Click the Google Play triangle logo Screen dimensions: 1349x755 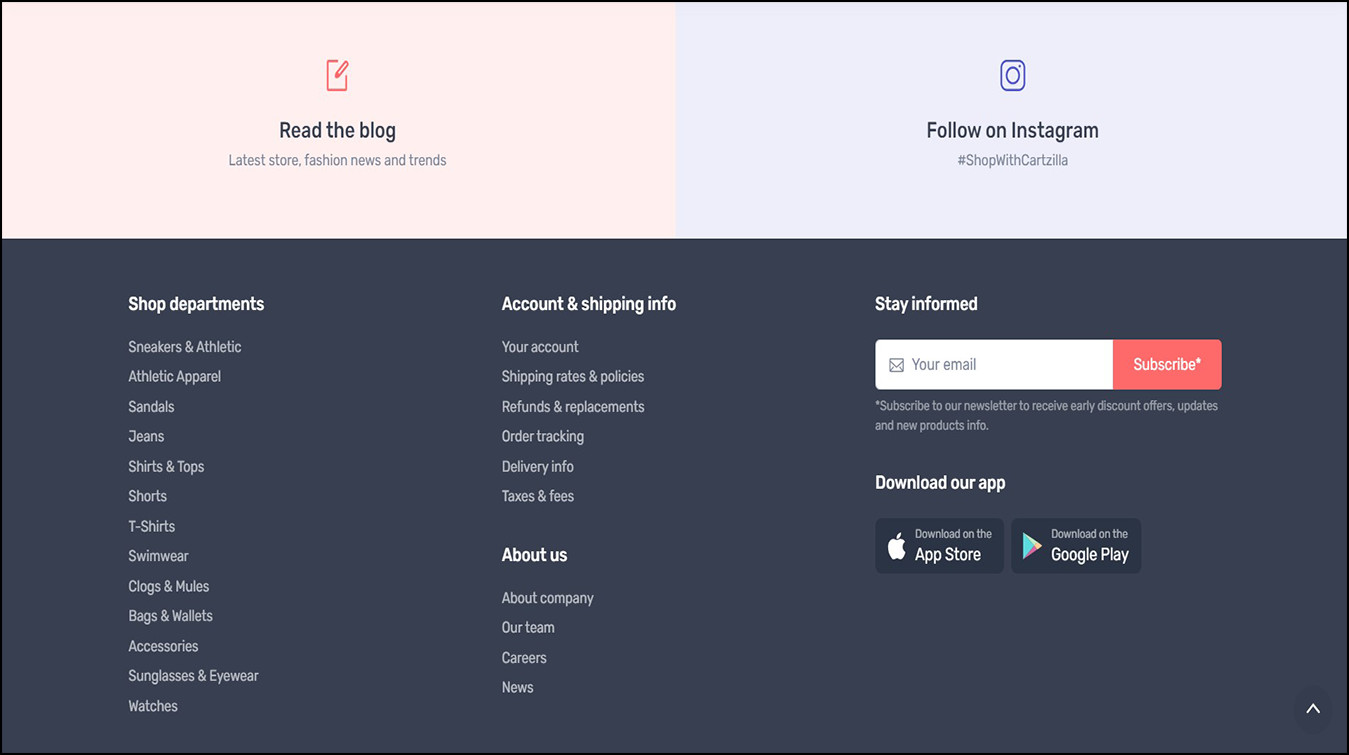click(1032, 546)
